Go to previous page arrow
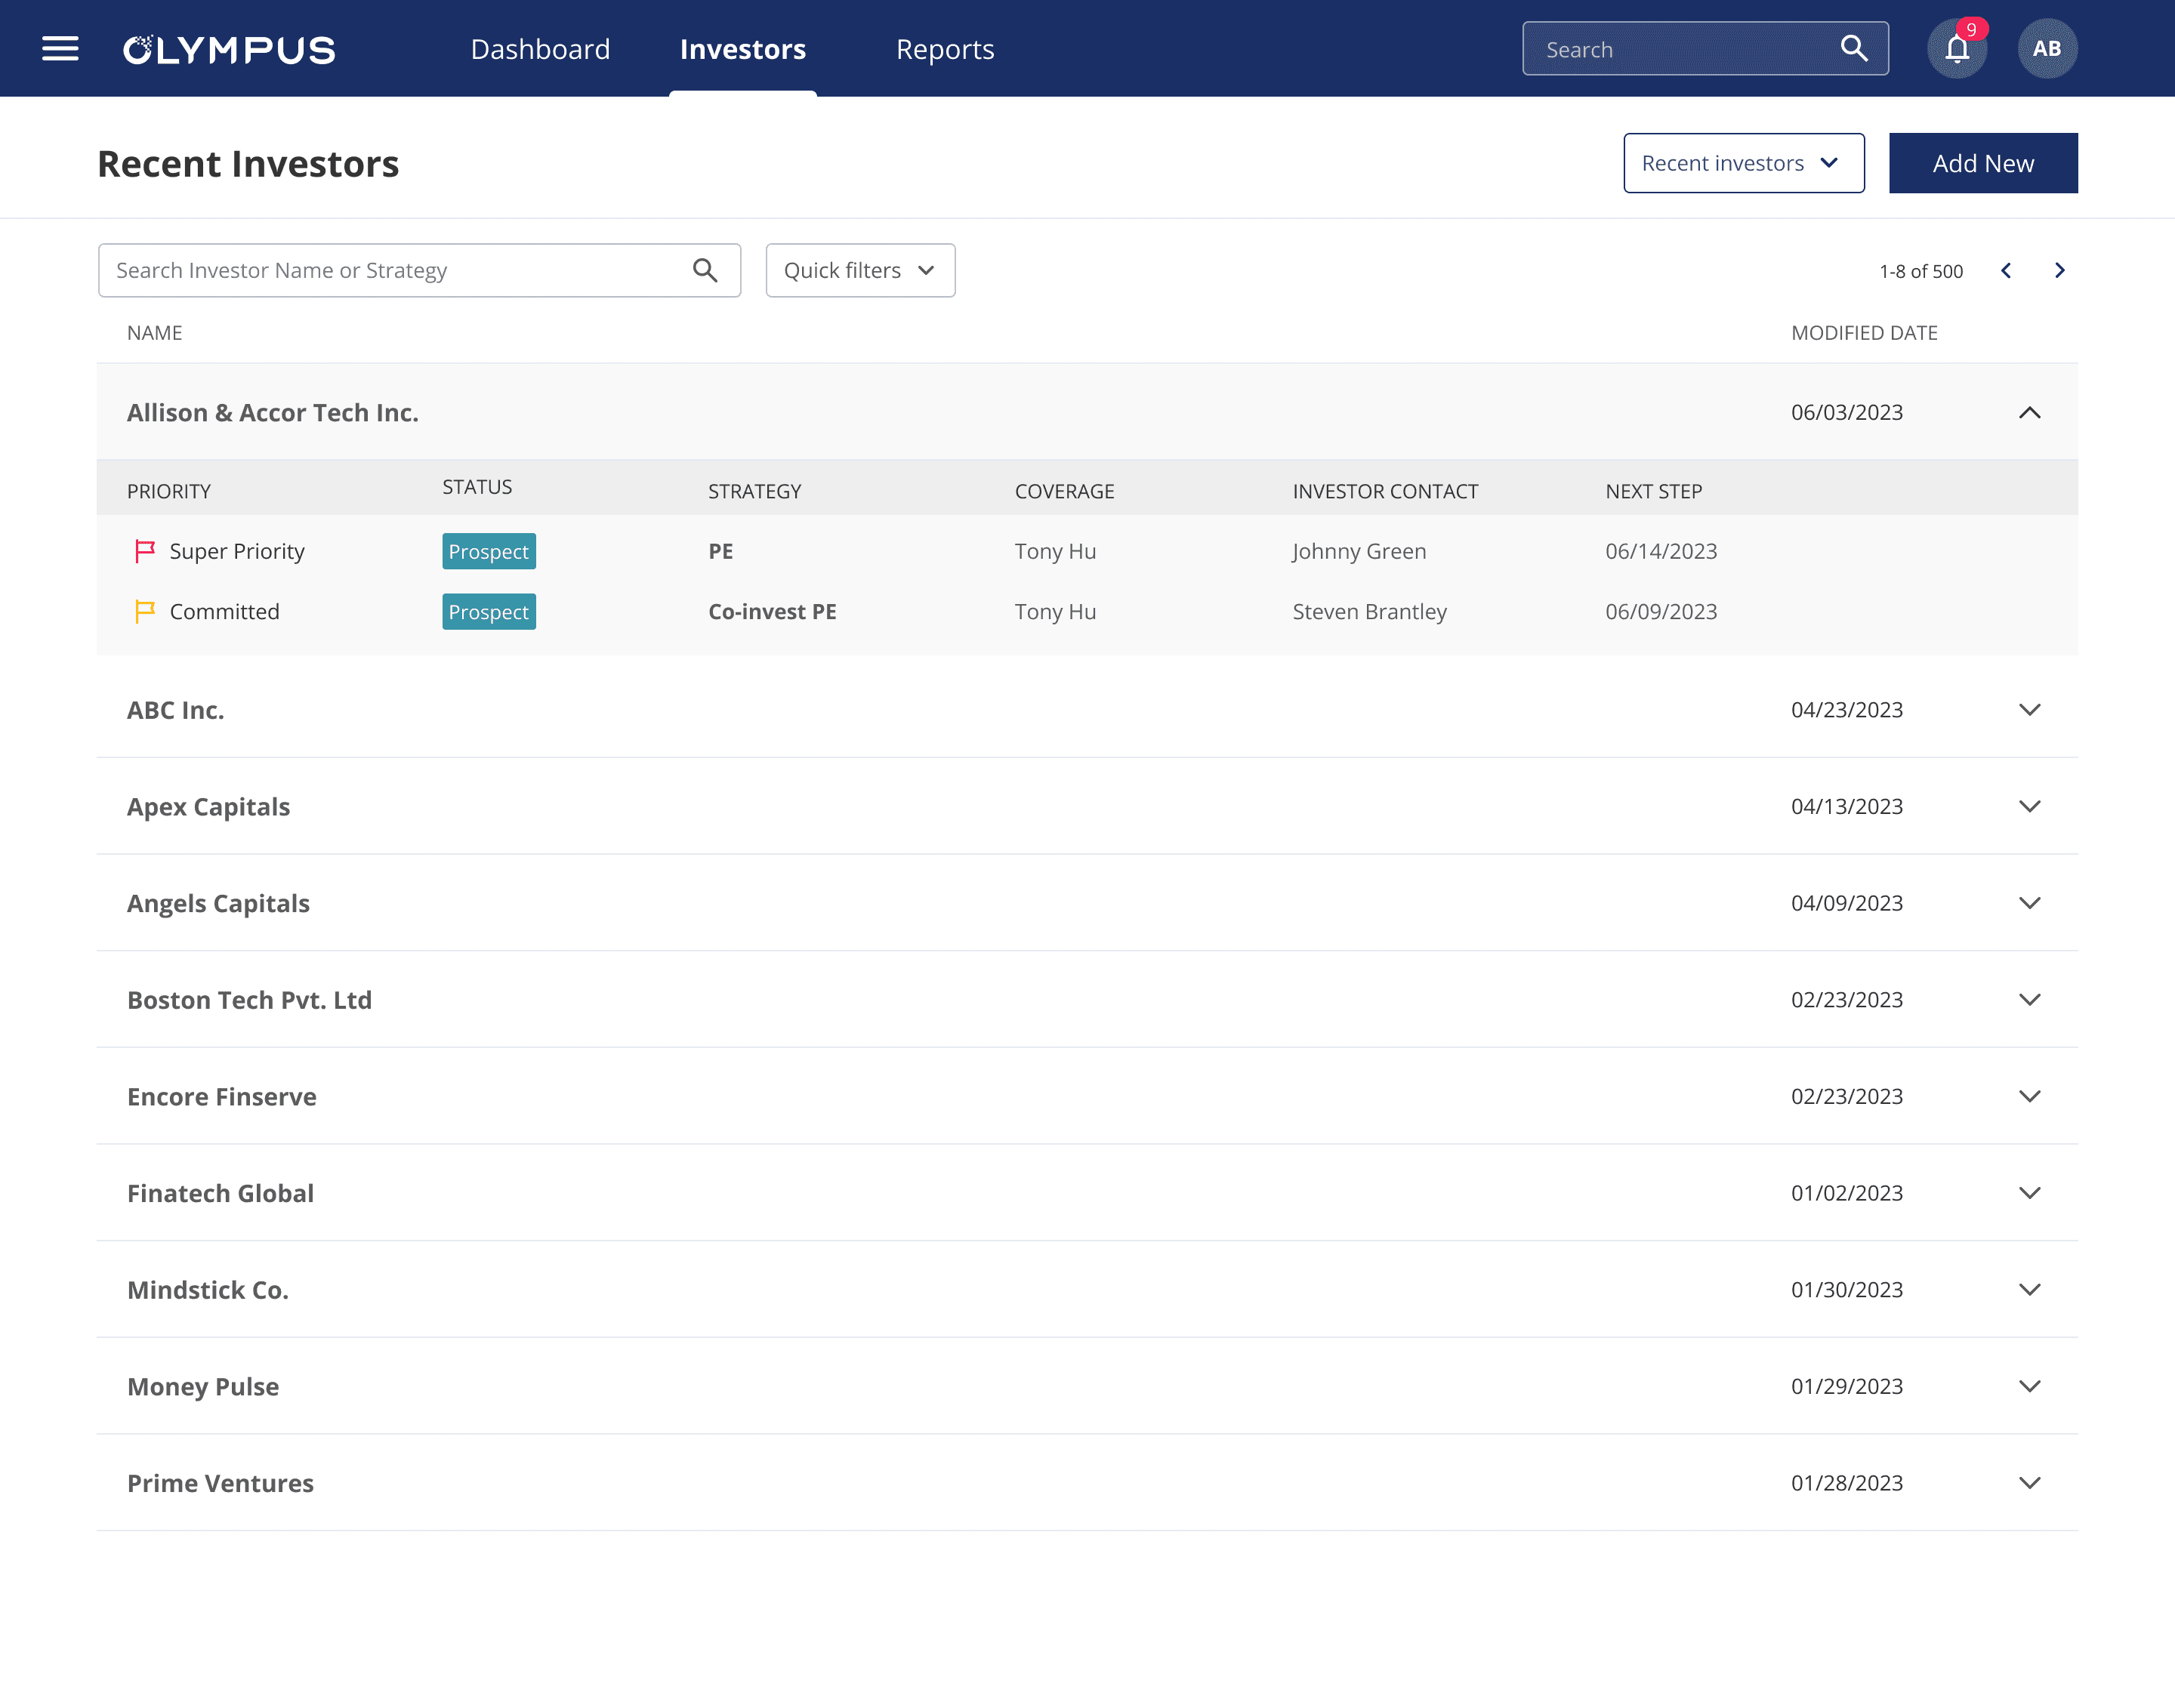Viewport: 2175px width, 1708px height. [x=2006, y=270]
